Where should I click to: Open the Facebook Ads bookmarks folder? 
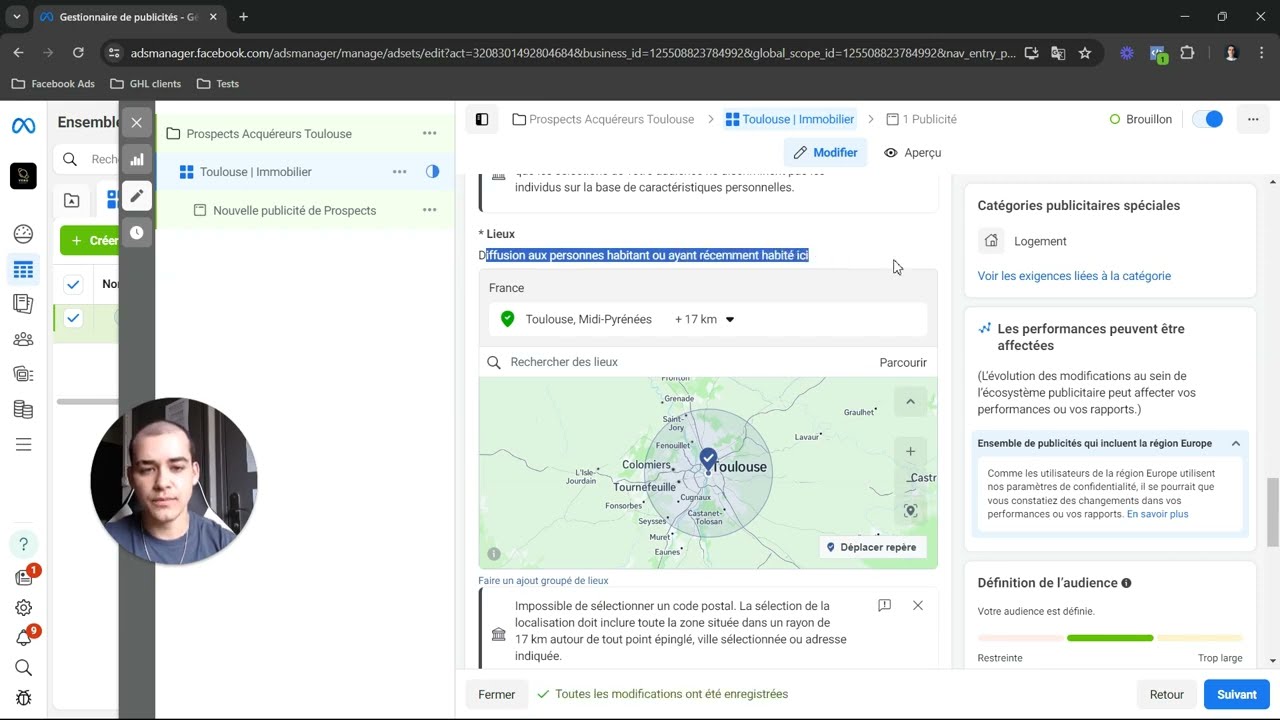pyautogui.click(x=53, y=84)
